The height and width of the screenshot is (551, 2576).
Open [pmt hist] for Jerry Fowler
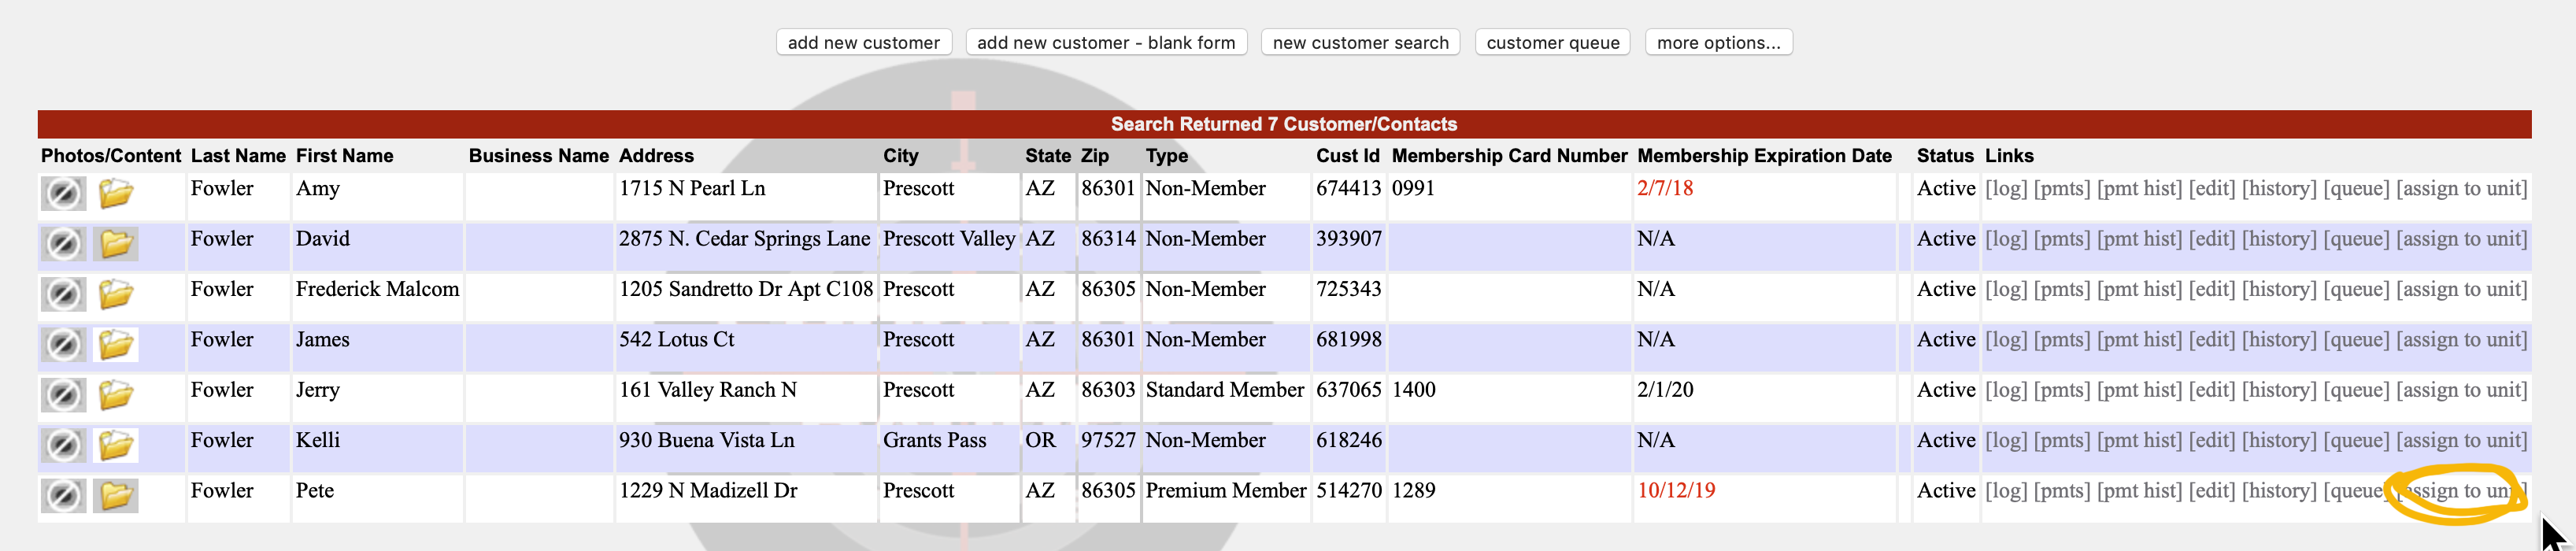point(2139,390)
